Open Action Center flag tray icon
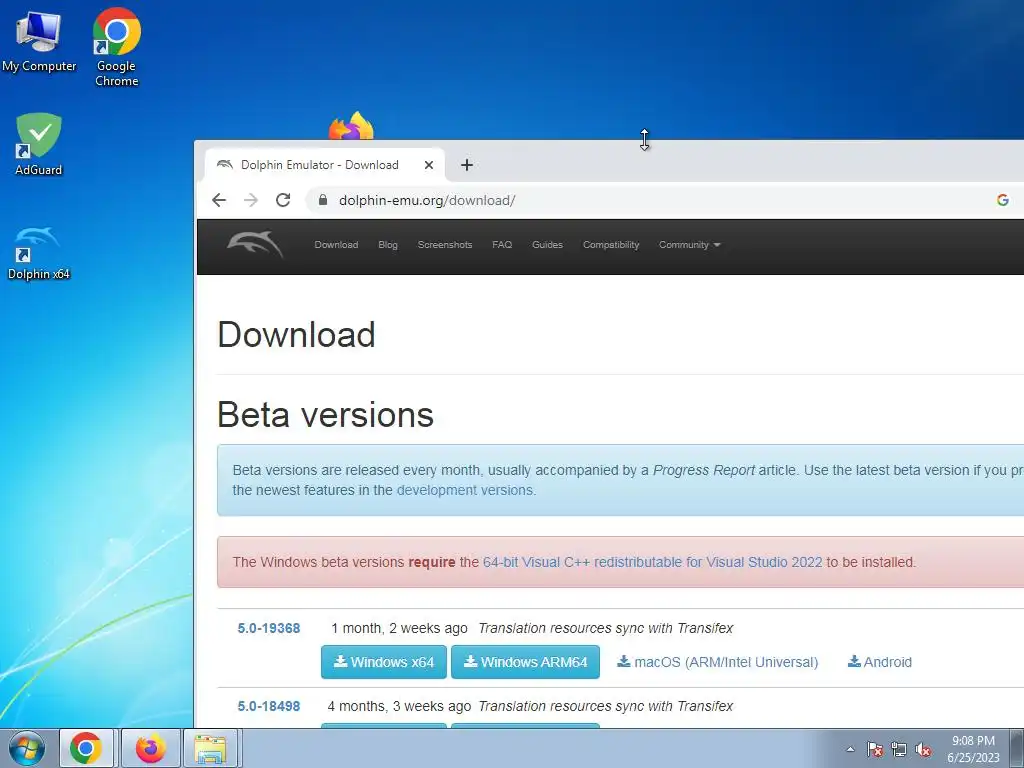Viewport: 1024px width, 768px height. pyautogui.click(x=874, y=749)
